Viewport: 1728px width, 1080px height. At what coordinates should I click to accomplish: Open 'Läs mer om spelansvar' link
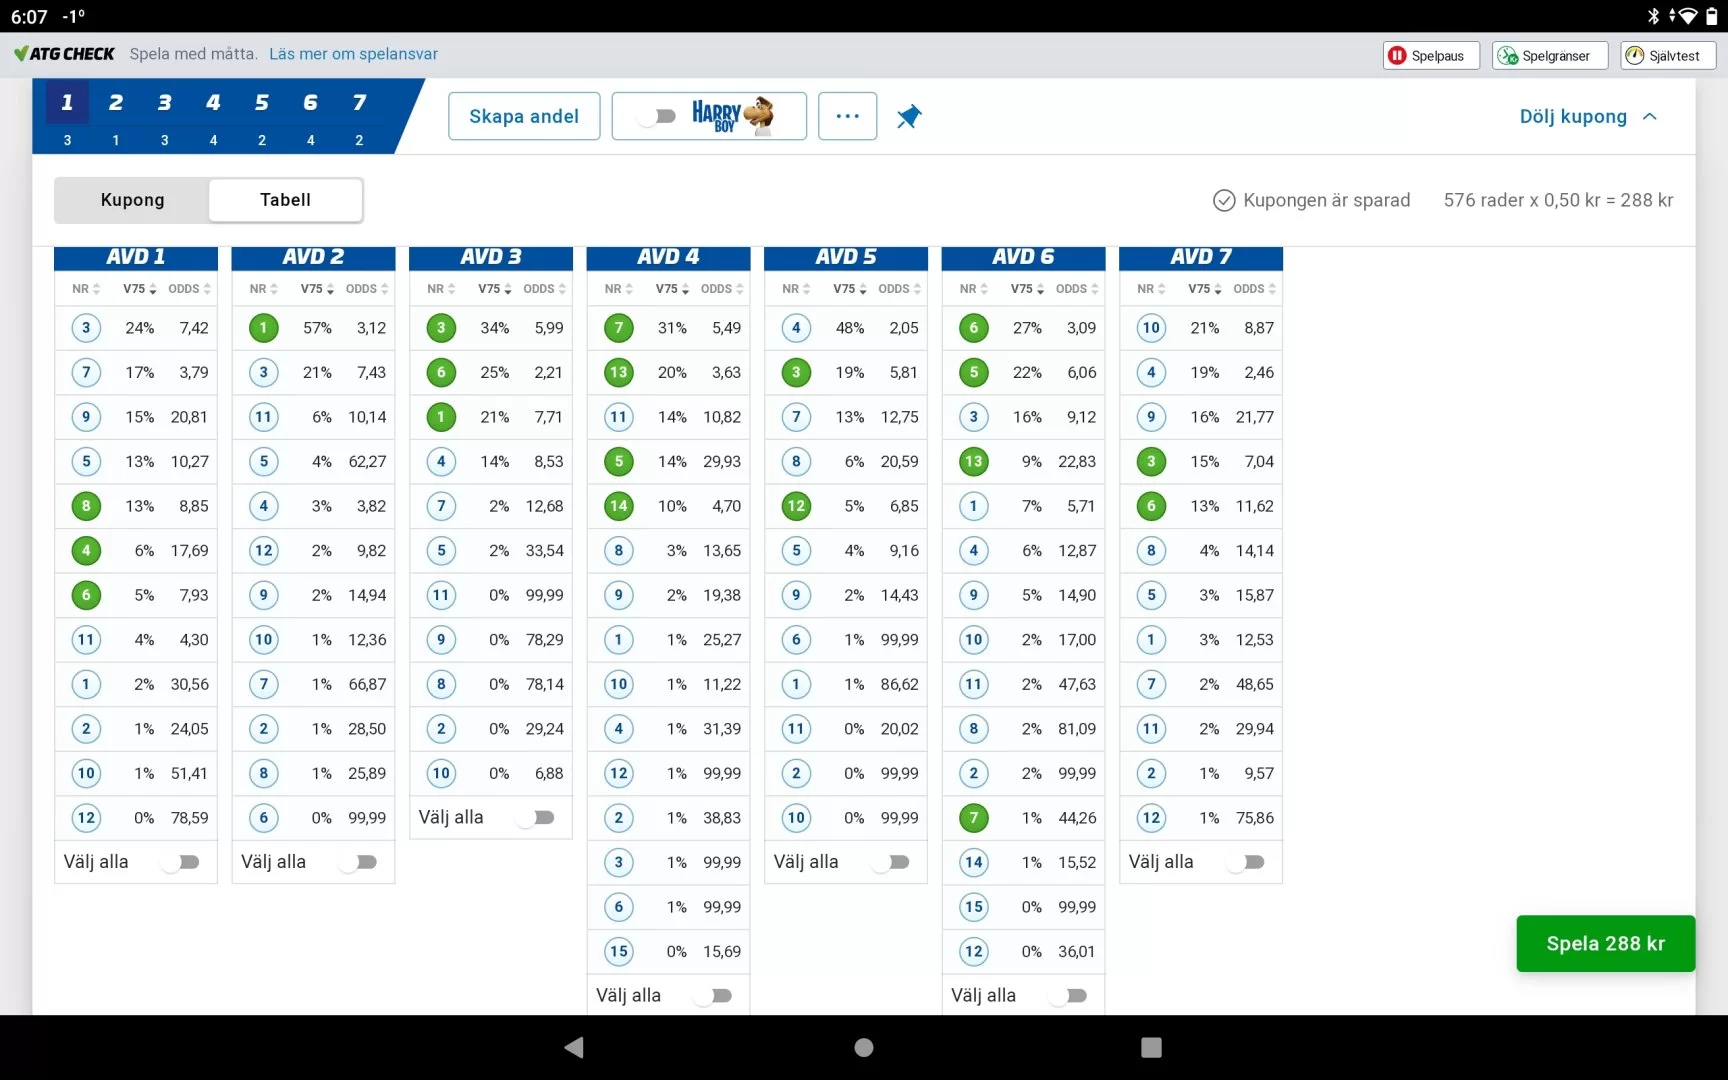tap(353, 53)
